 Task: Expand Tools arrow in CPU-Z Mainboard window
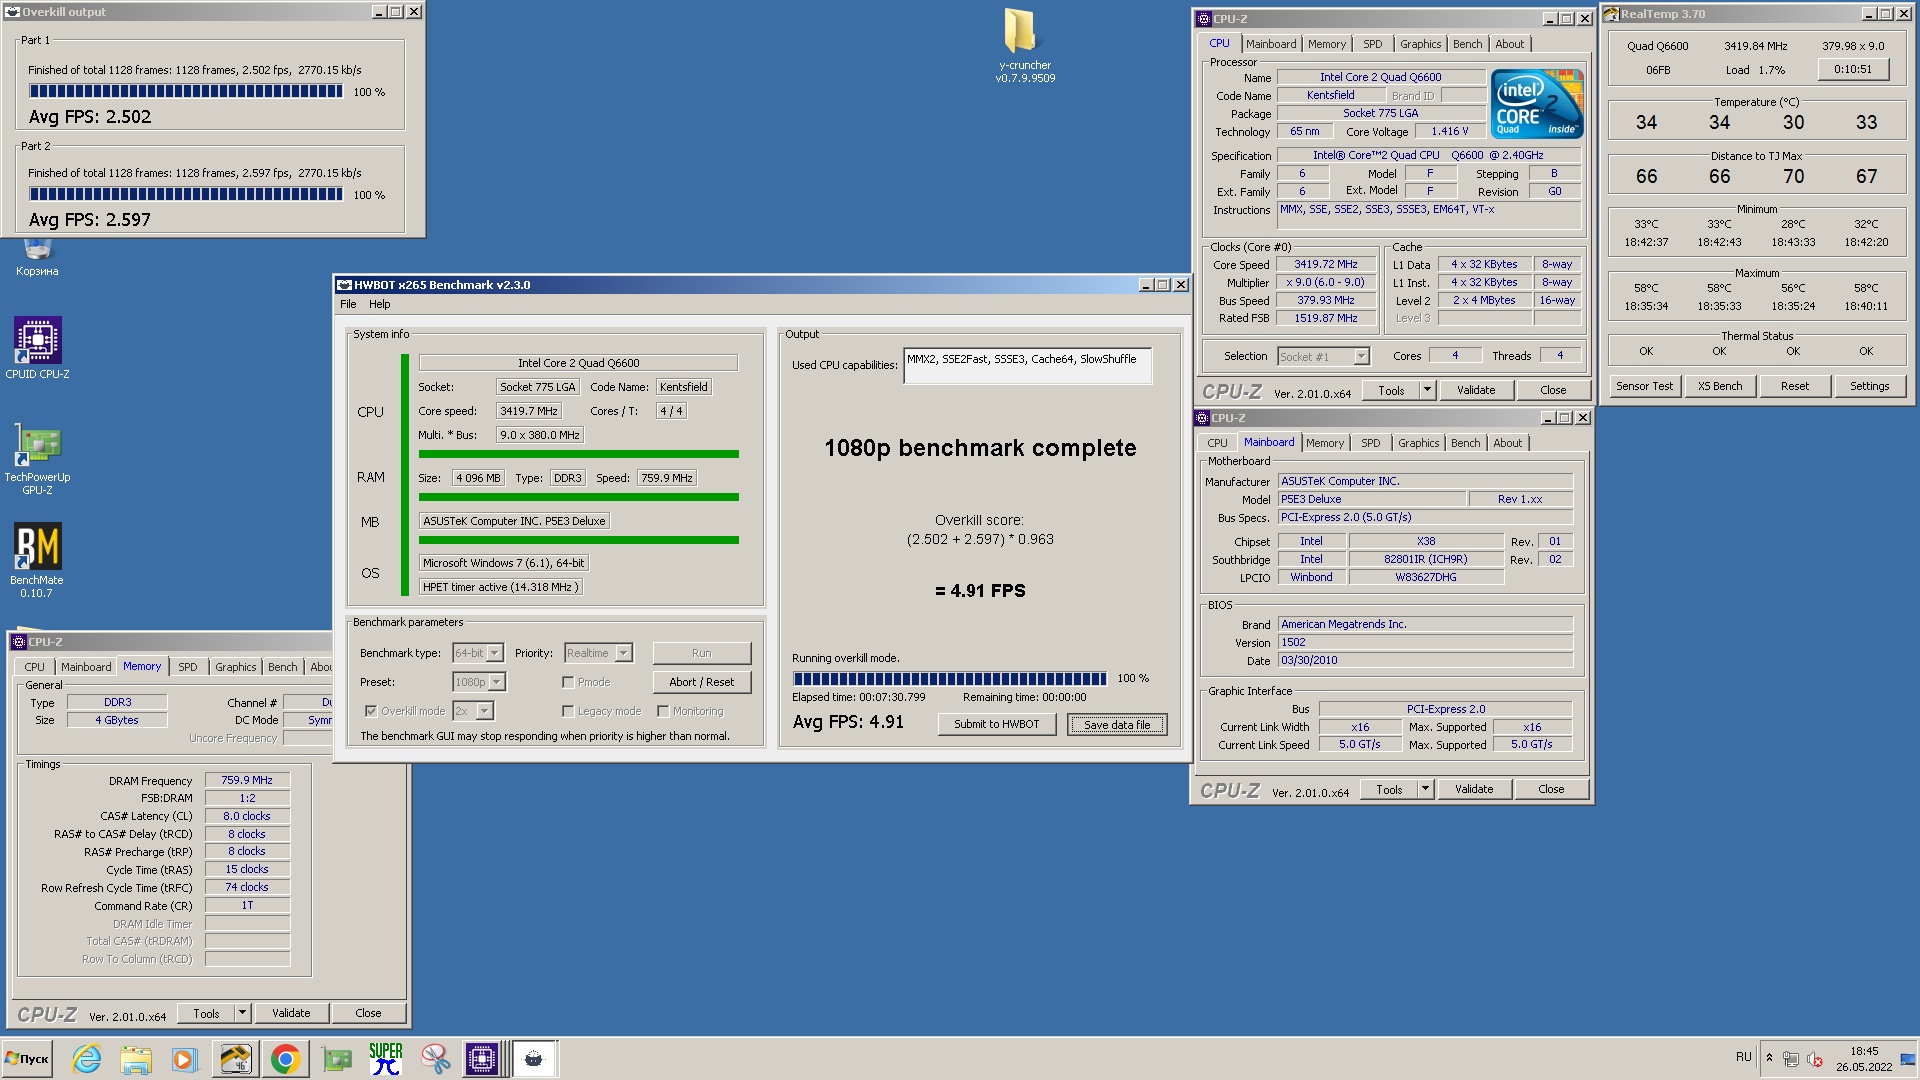pos(1425,789)
